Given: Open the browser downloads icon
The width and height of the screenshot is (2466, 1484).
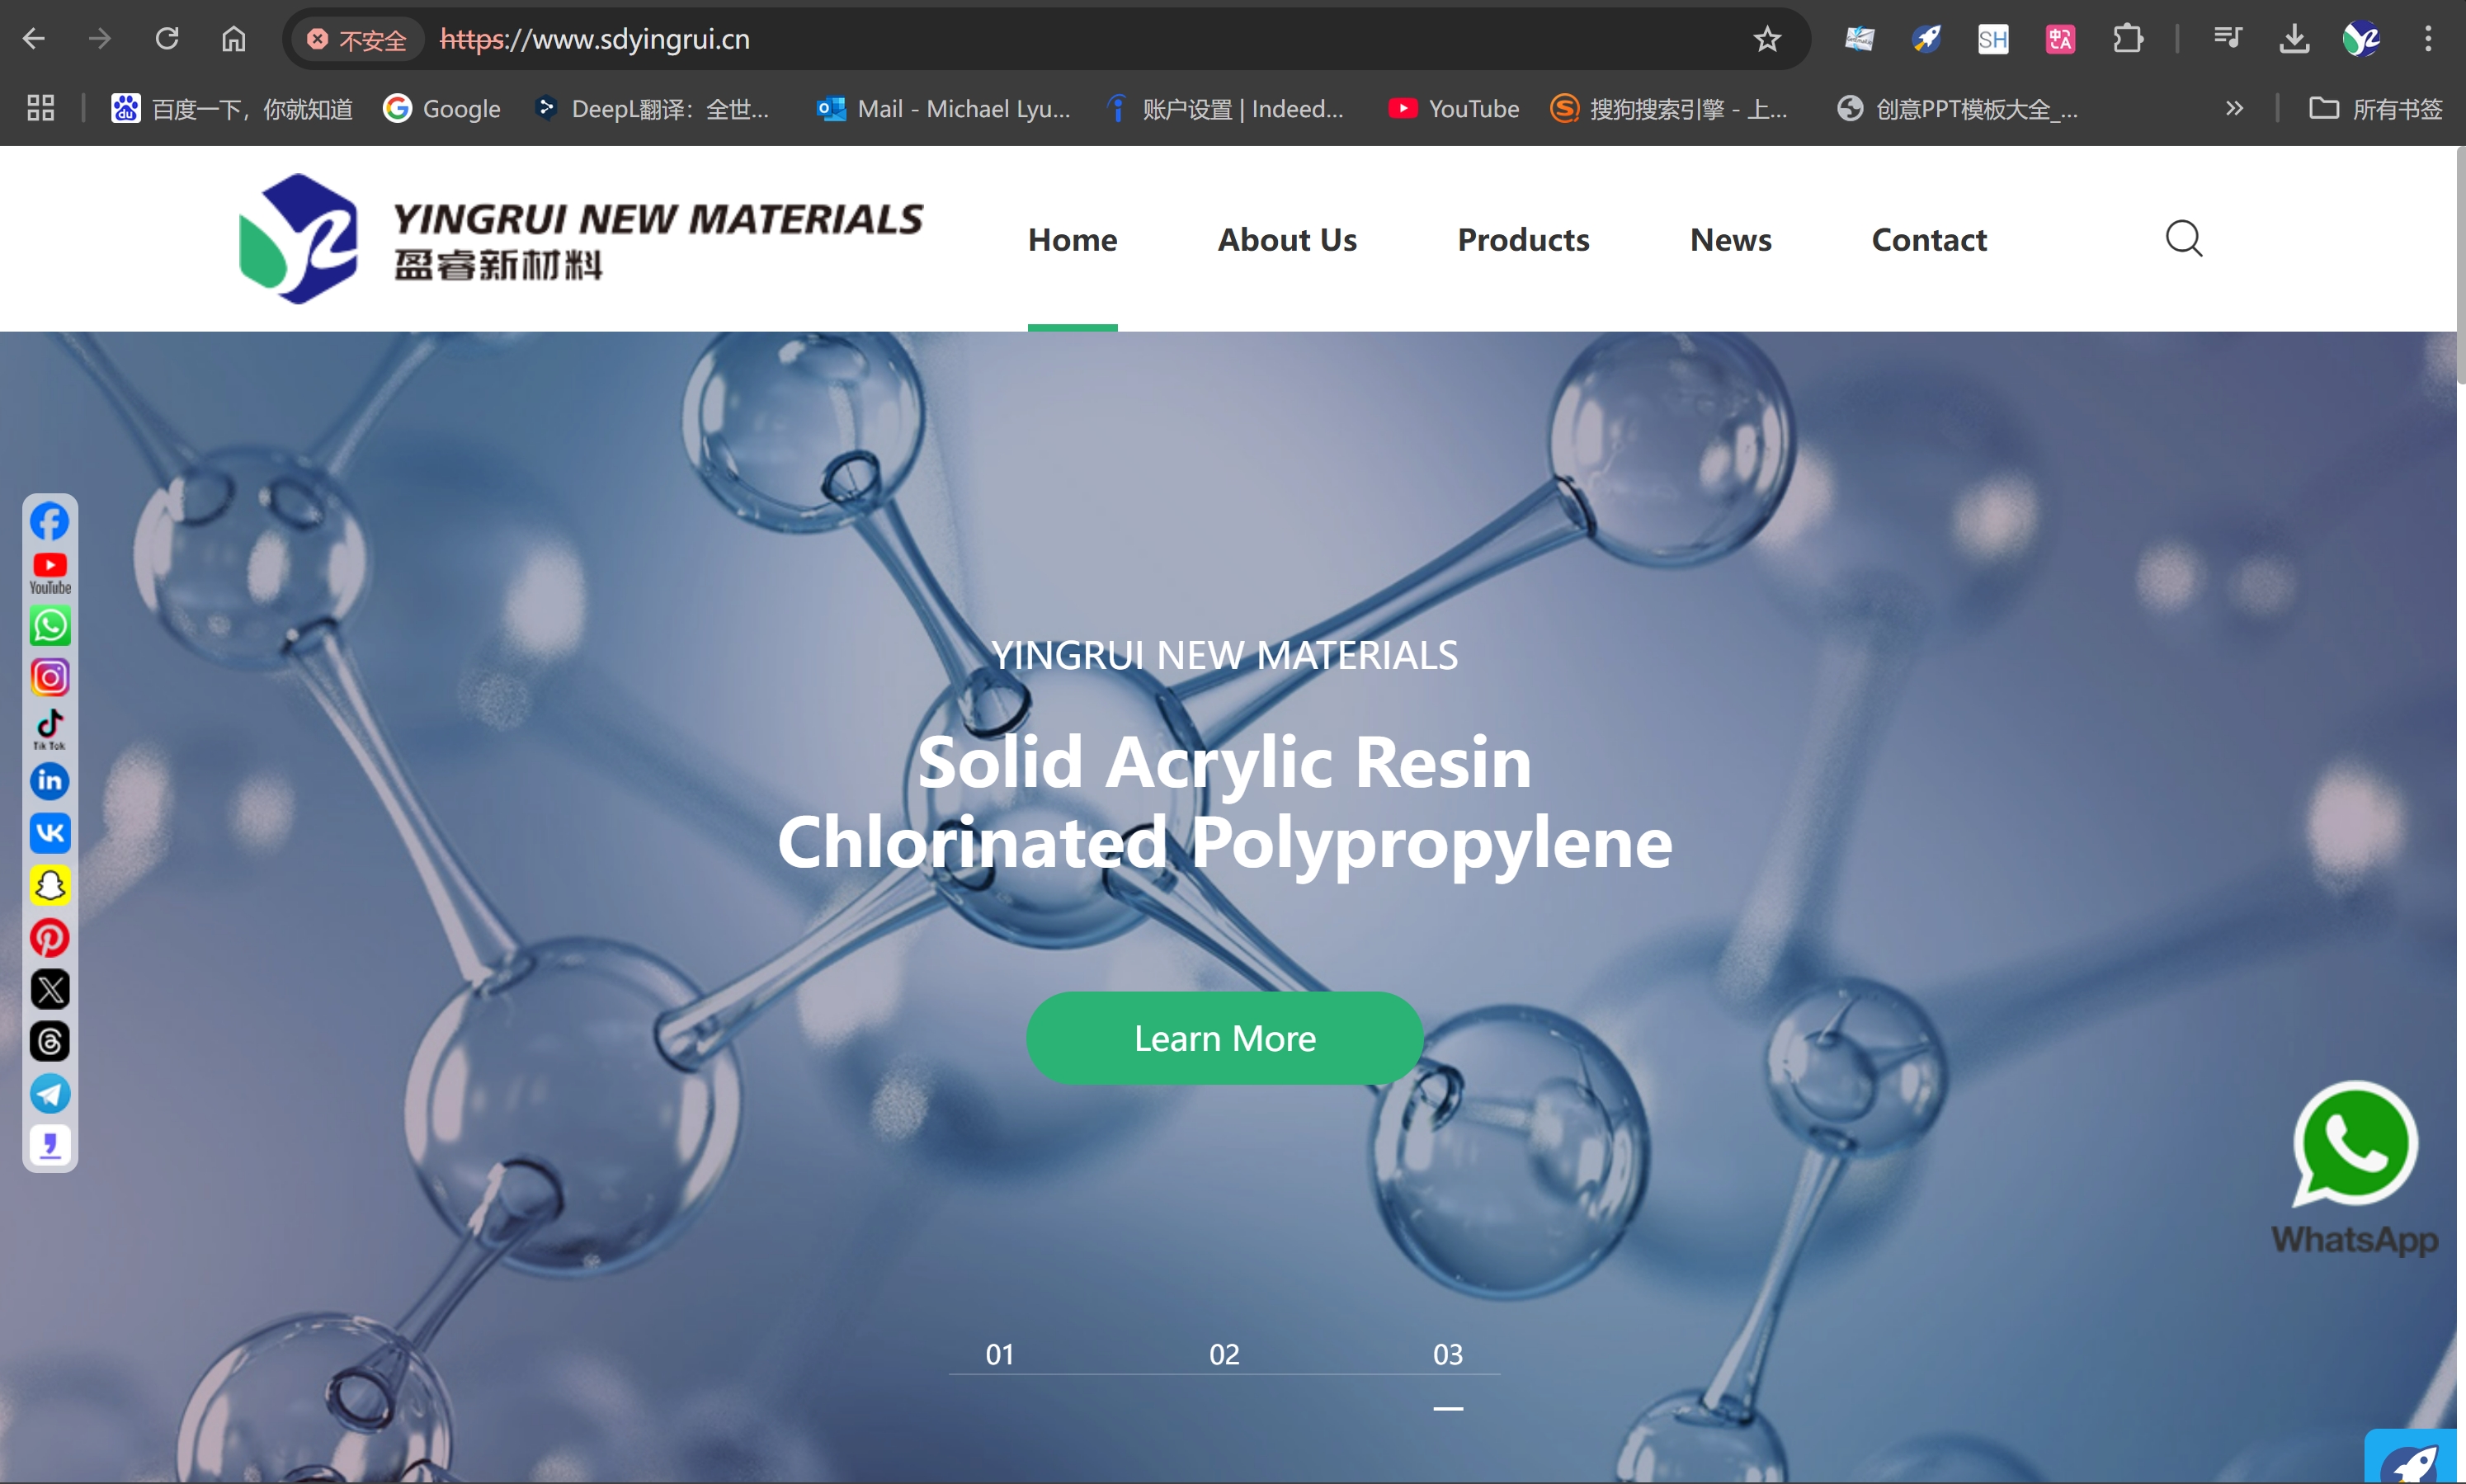Looking at the screenshot, I should (x=2294, y=39).
